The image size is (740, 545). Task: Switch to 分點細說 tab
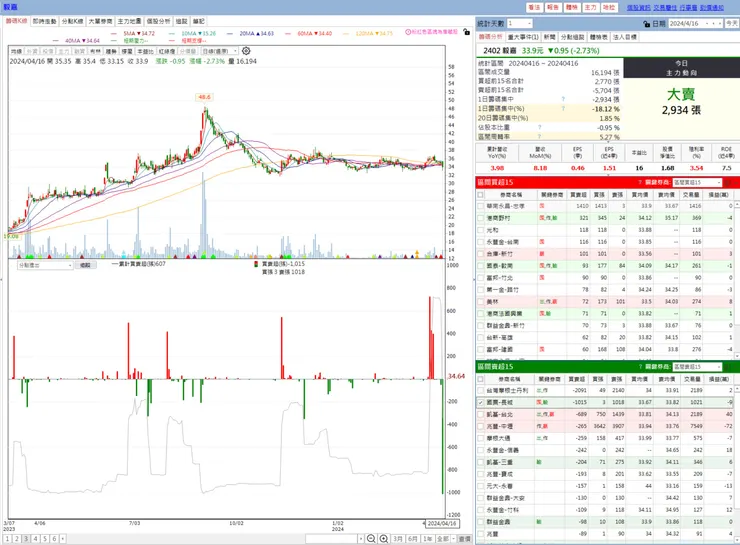click(x=572, y=37)
